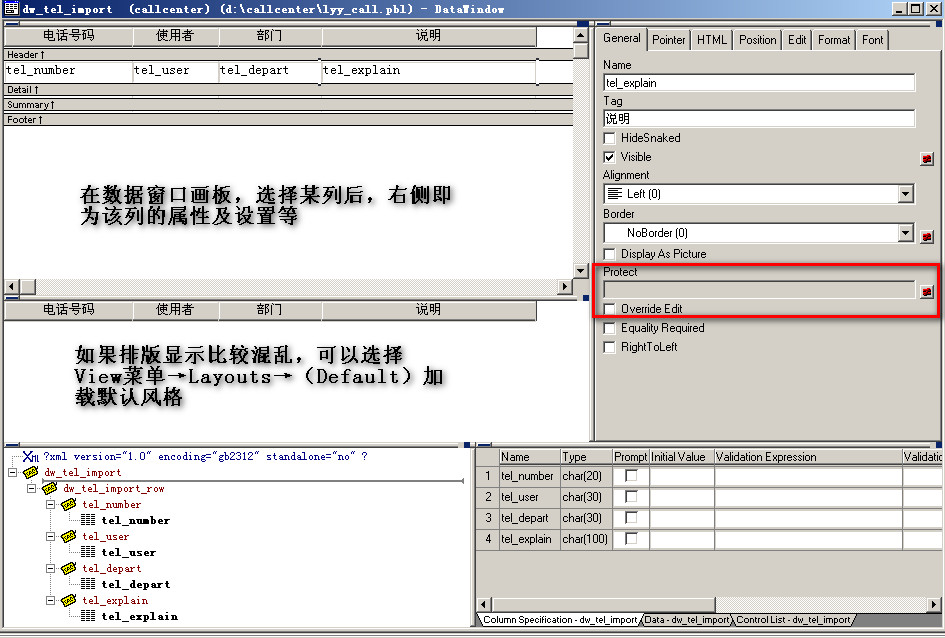Select the tel_depart column in Detail band
Viewport: 945px width, 638px height.
pyautogui.click(x=269, y=70)
